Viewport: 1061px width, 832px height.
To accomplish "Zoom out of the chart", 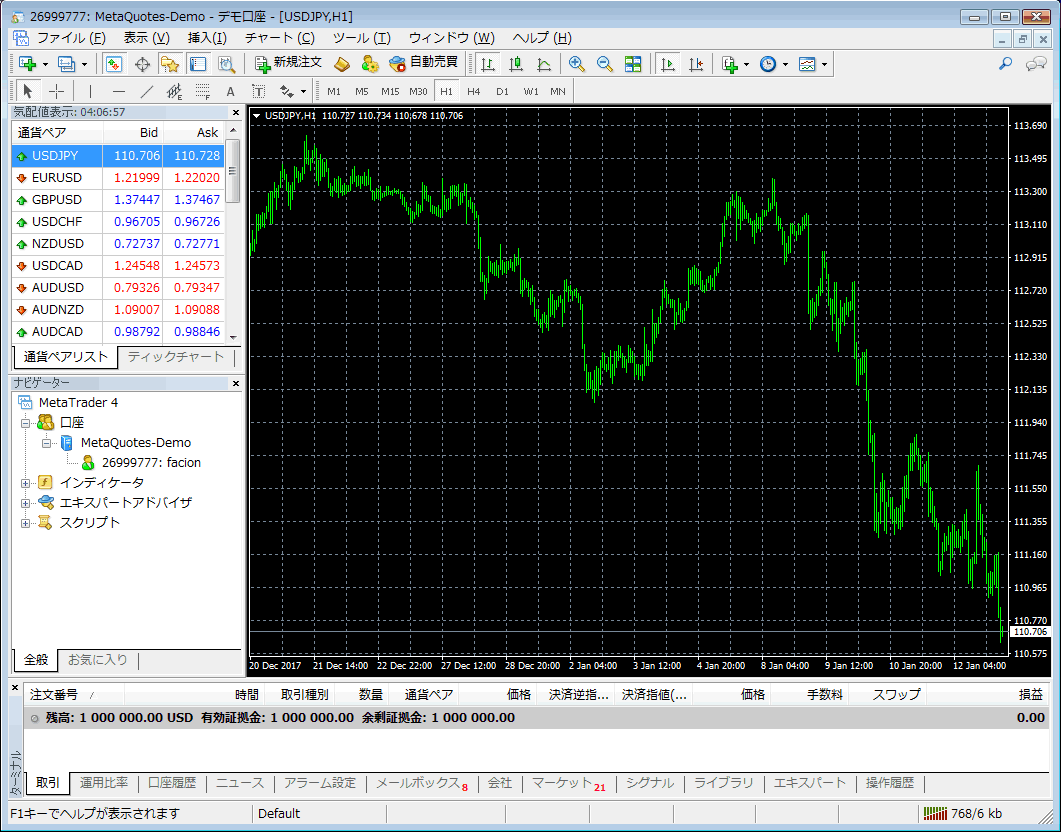I will 605,64.
